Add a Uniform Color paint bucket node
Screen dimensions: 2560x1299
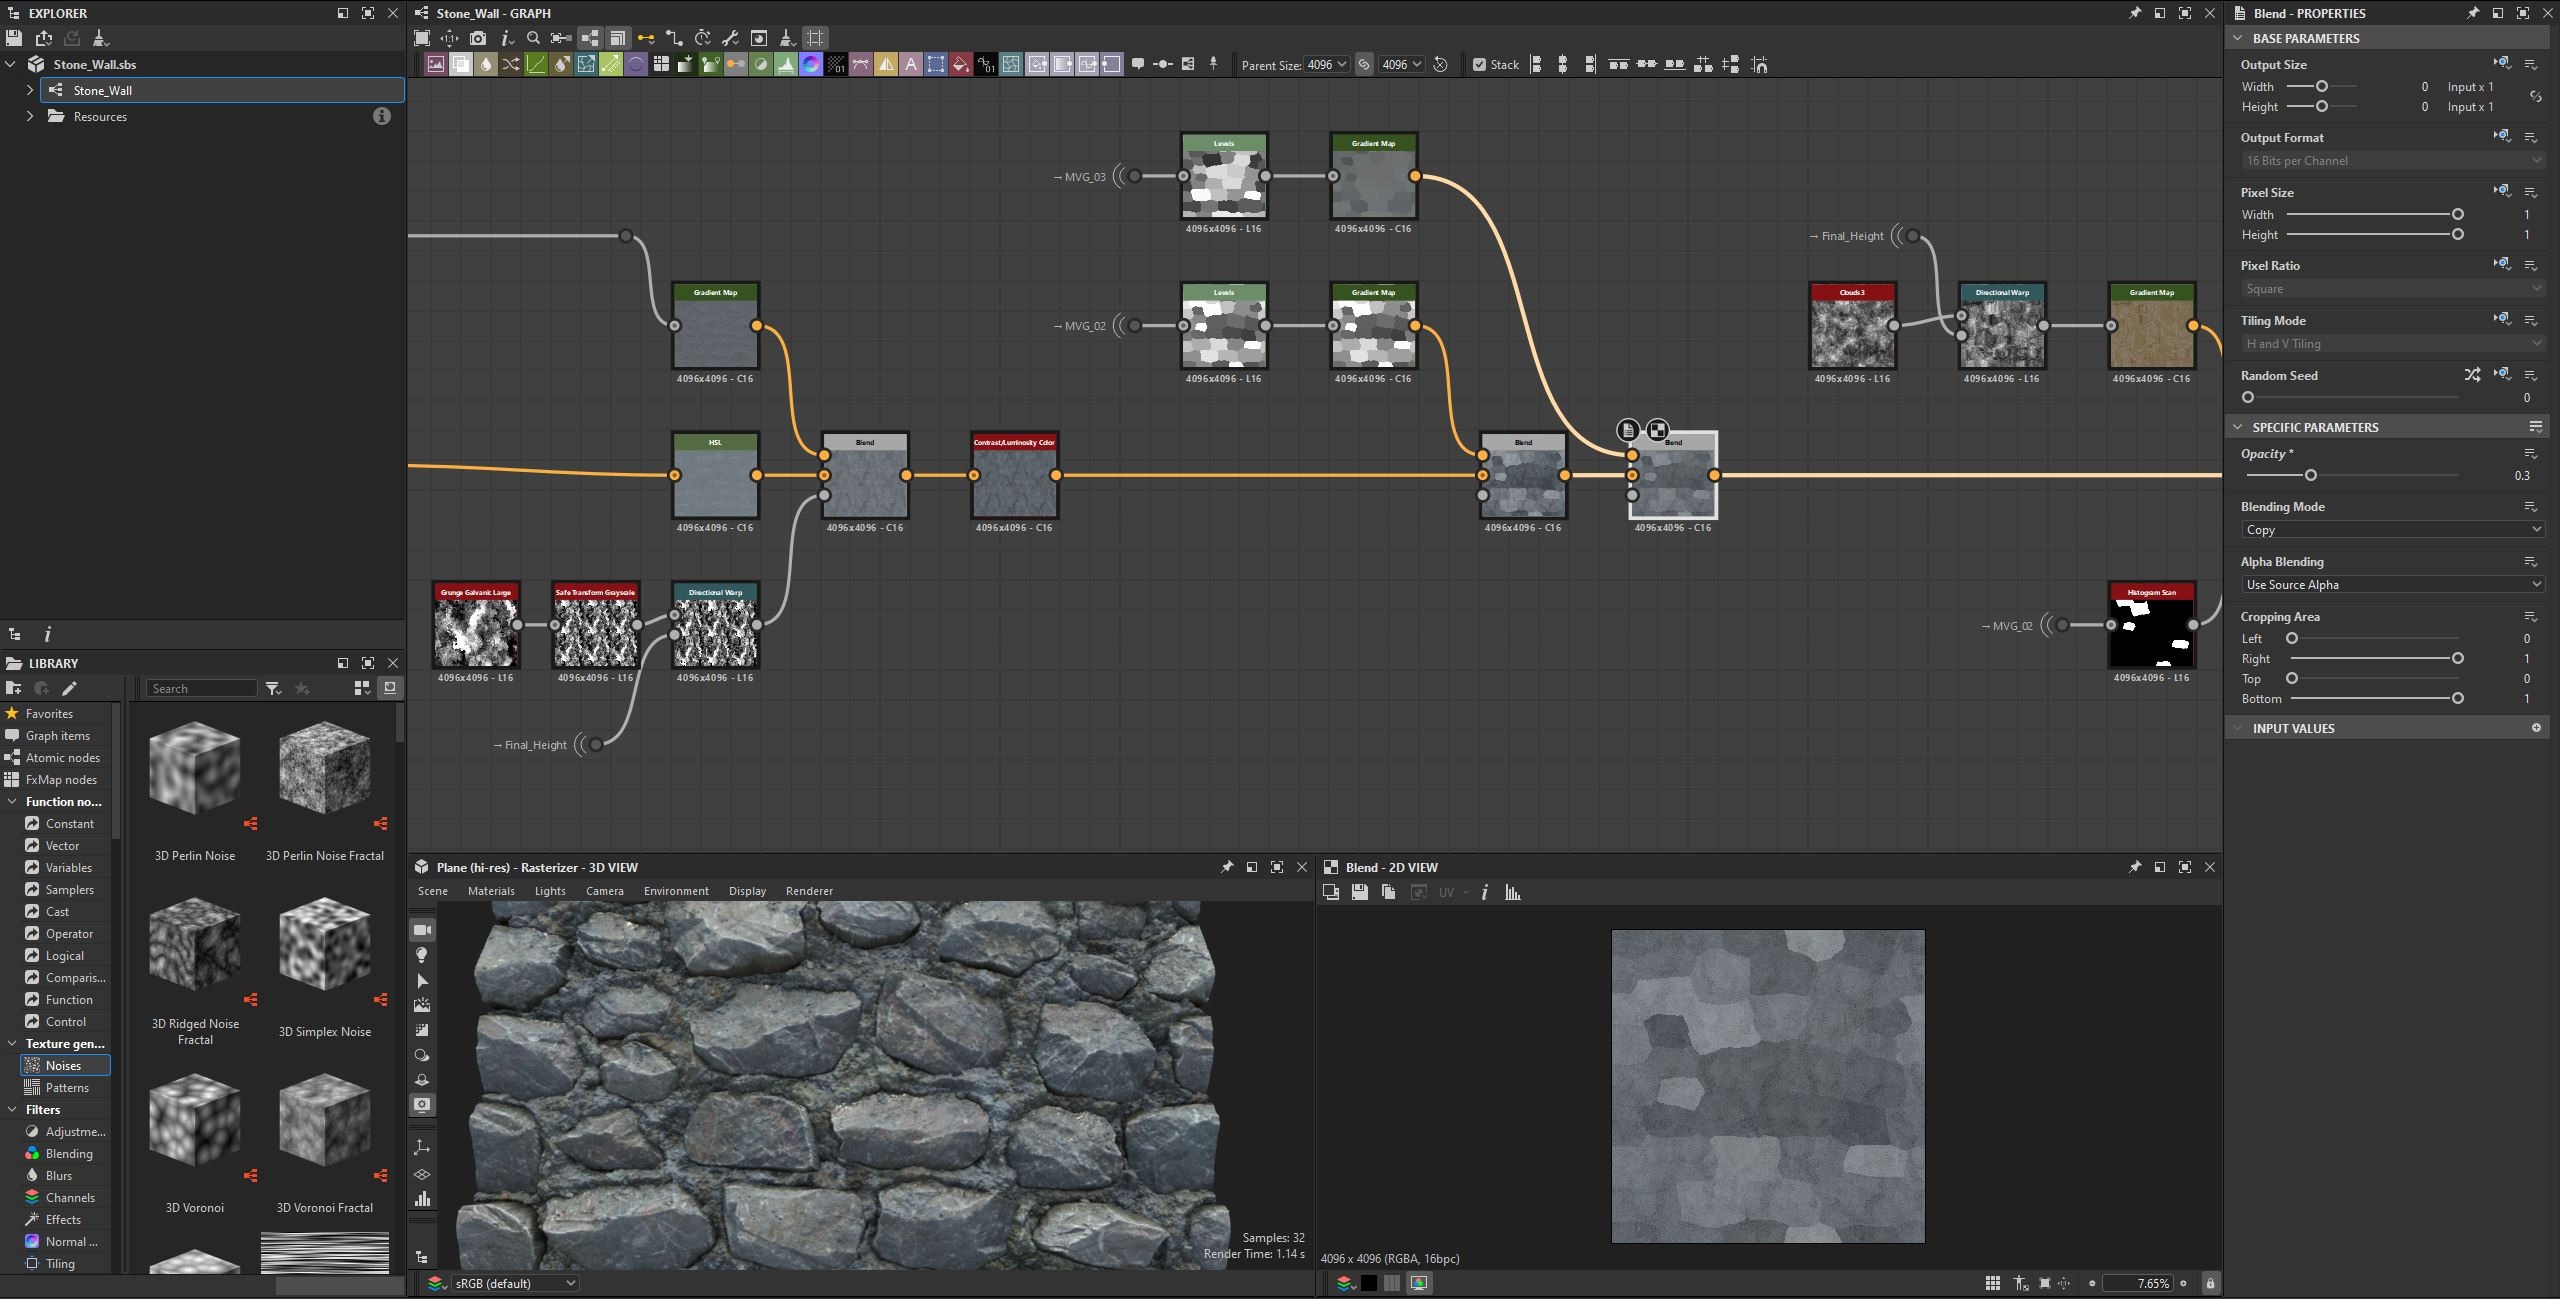click(961, 65)
